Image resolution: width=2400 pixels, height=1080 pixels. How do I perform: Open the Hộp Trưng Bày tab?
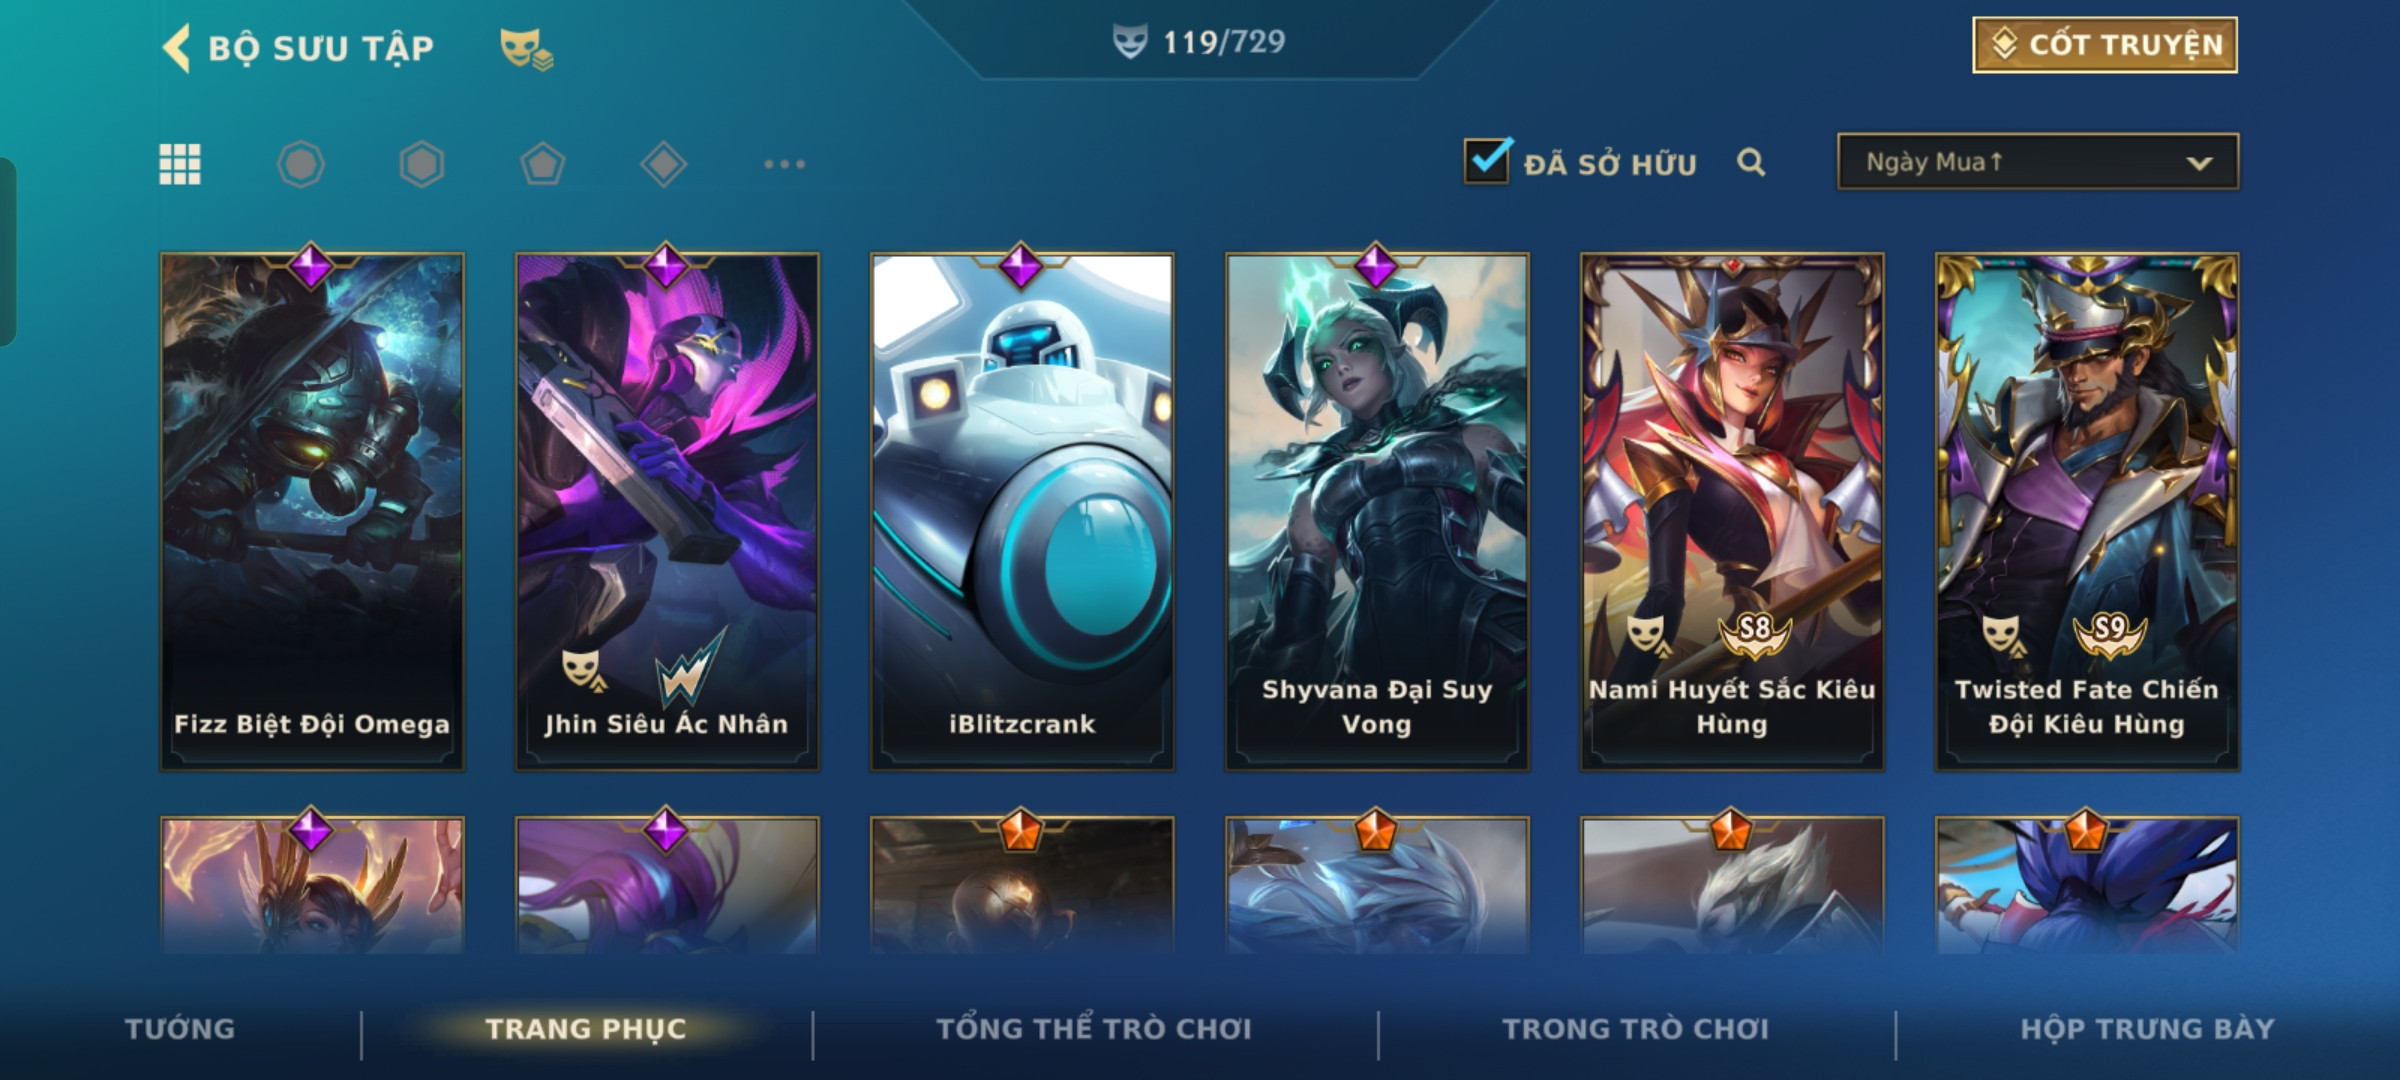pos(2147,1029)
